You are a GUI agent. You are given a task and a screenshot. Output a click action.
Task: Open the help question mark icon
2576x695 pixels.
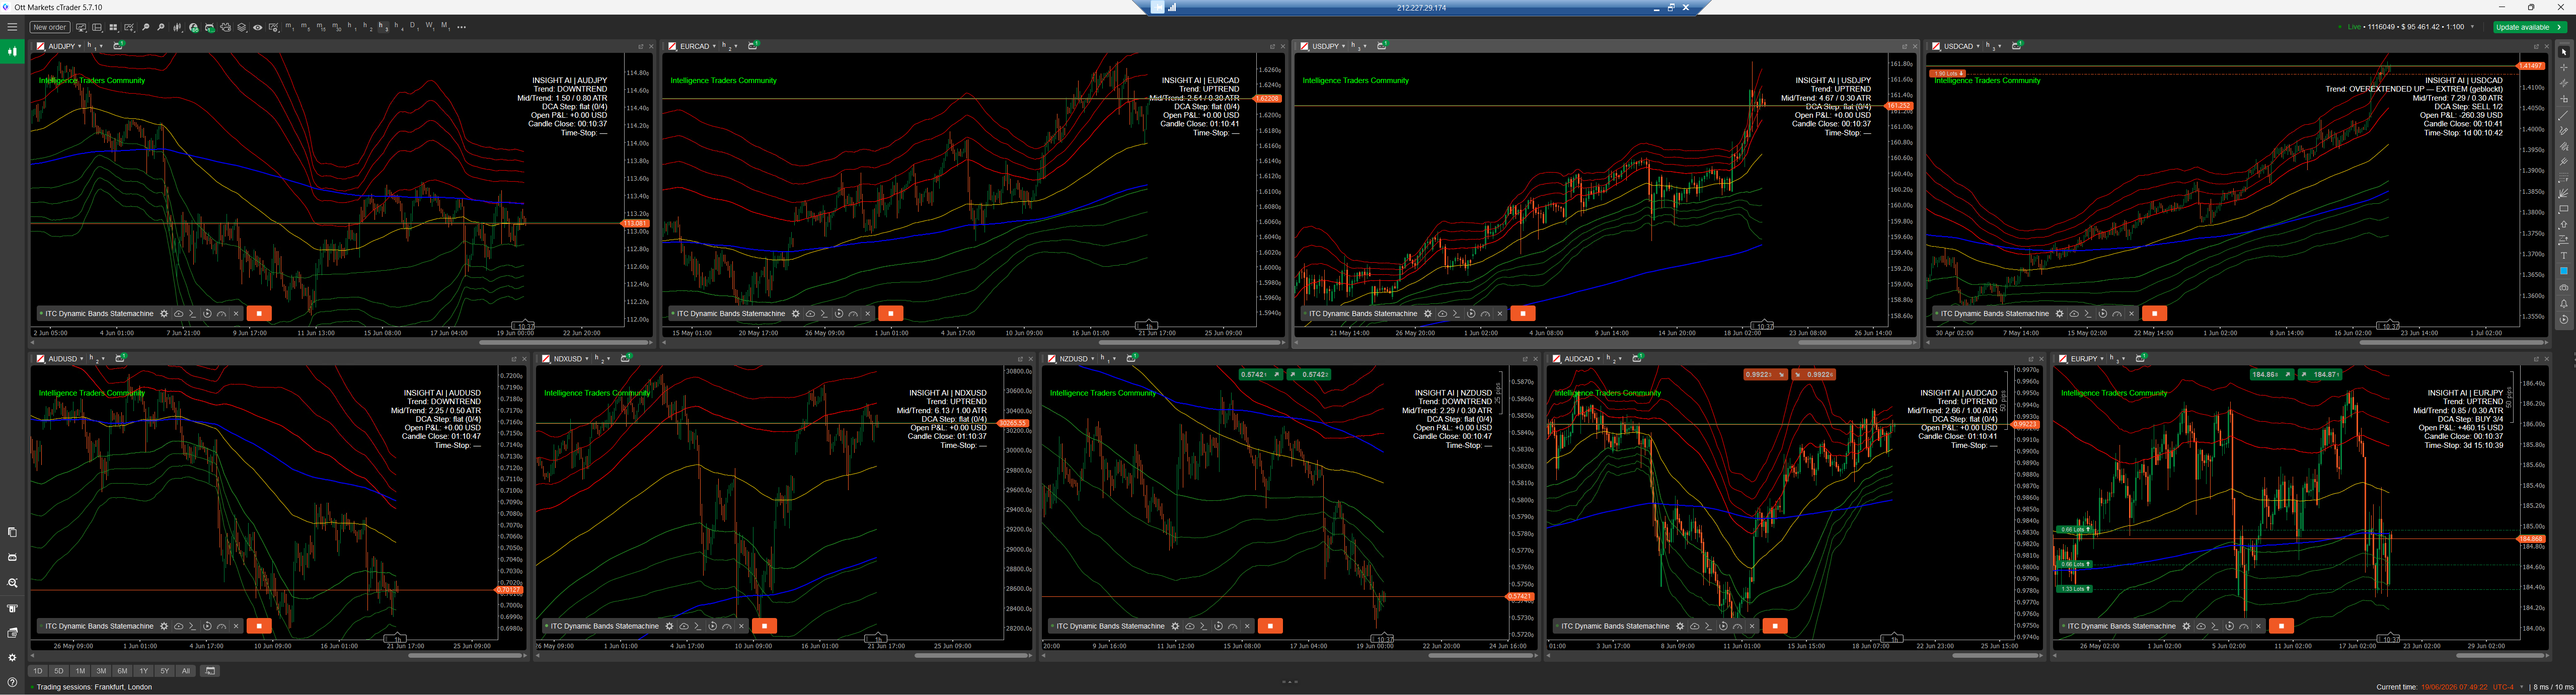12,682
